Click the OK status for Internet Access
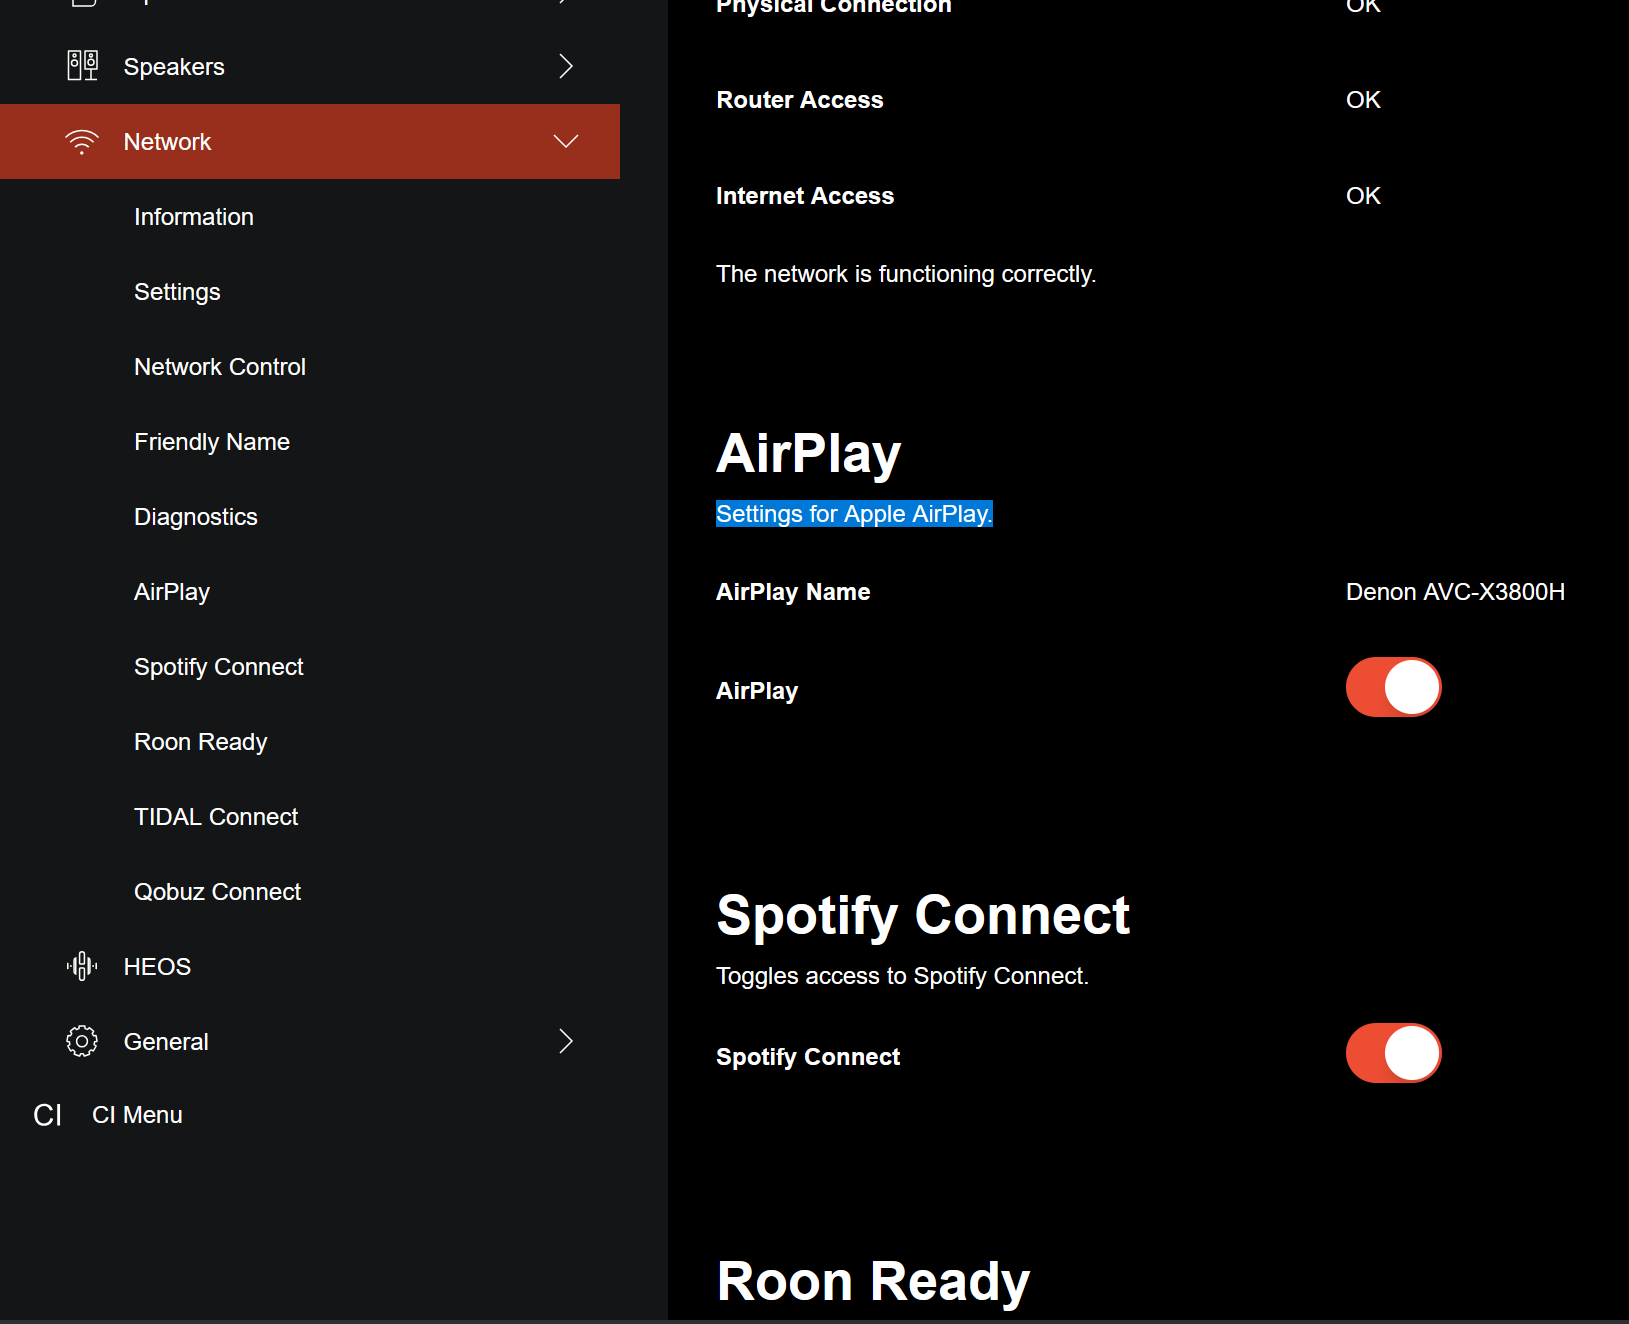1629x1324 pixels. point(1363,196)
